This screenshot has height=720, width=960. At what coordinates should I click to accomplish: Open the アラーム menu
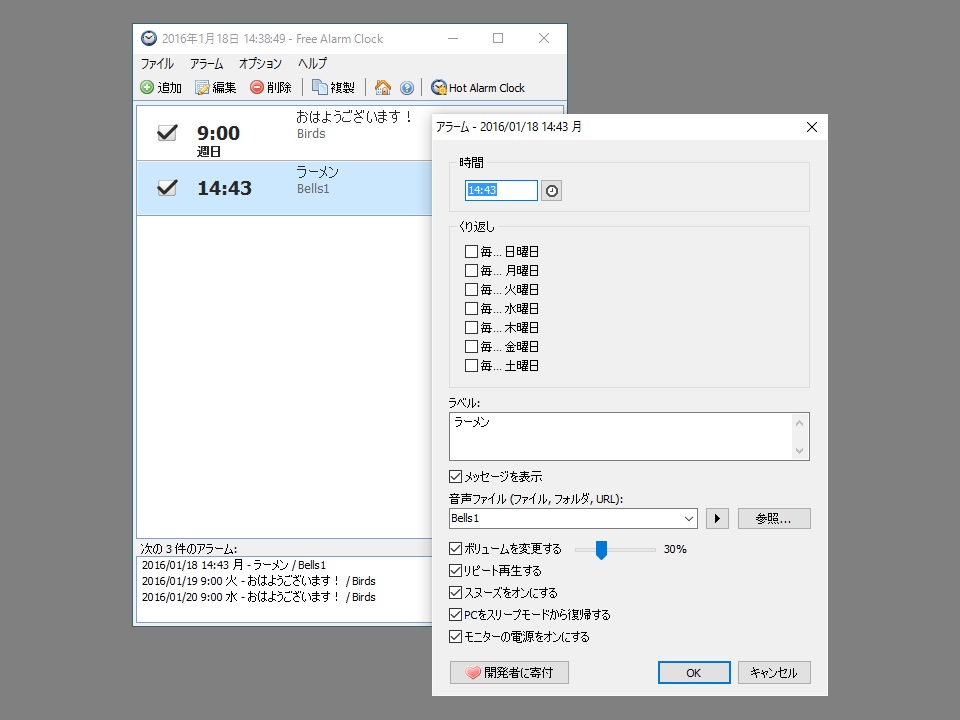[207, 63]
